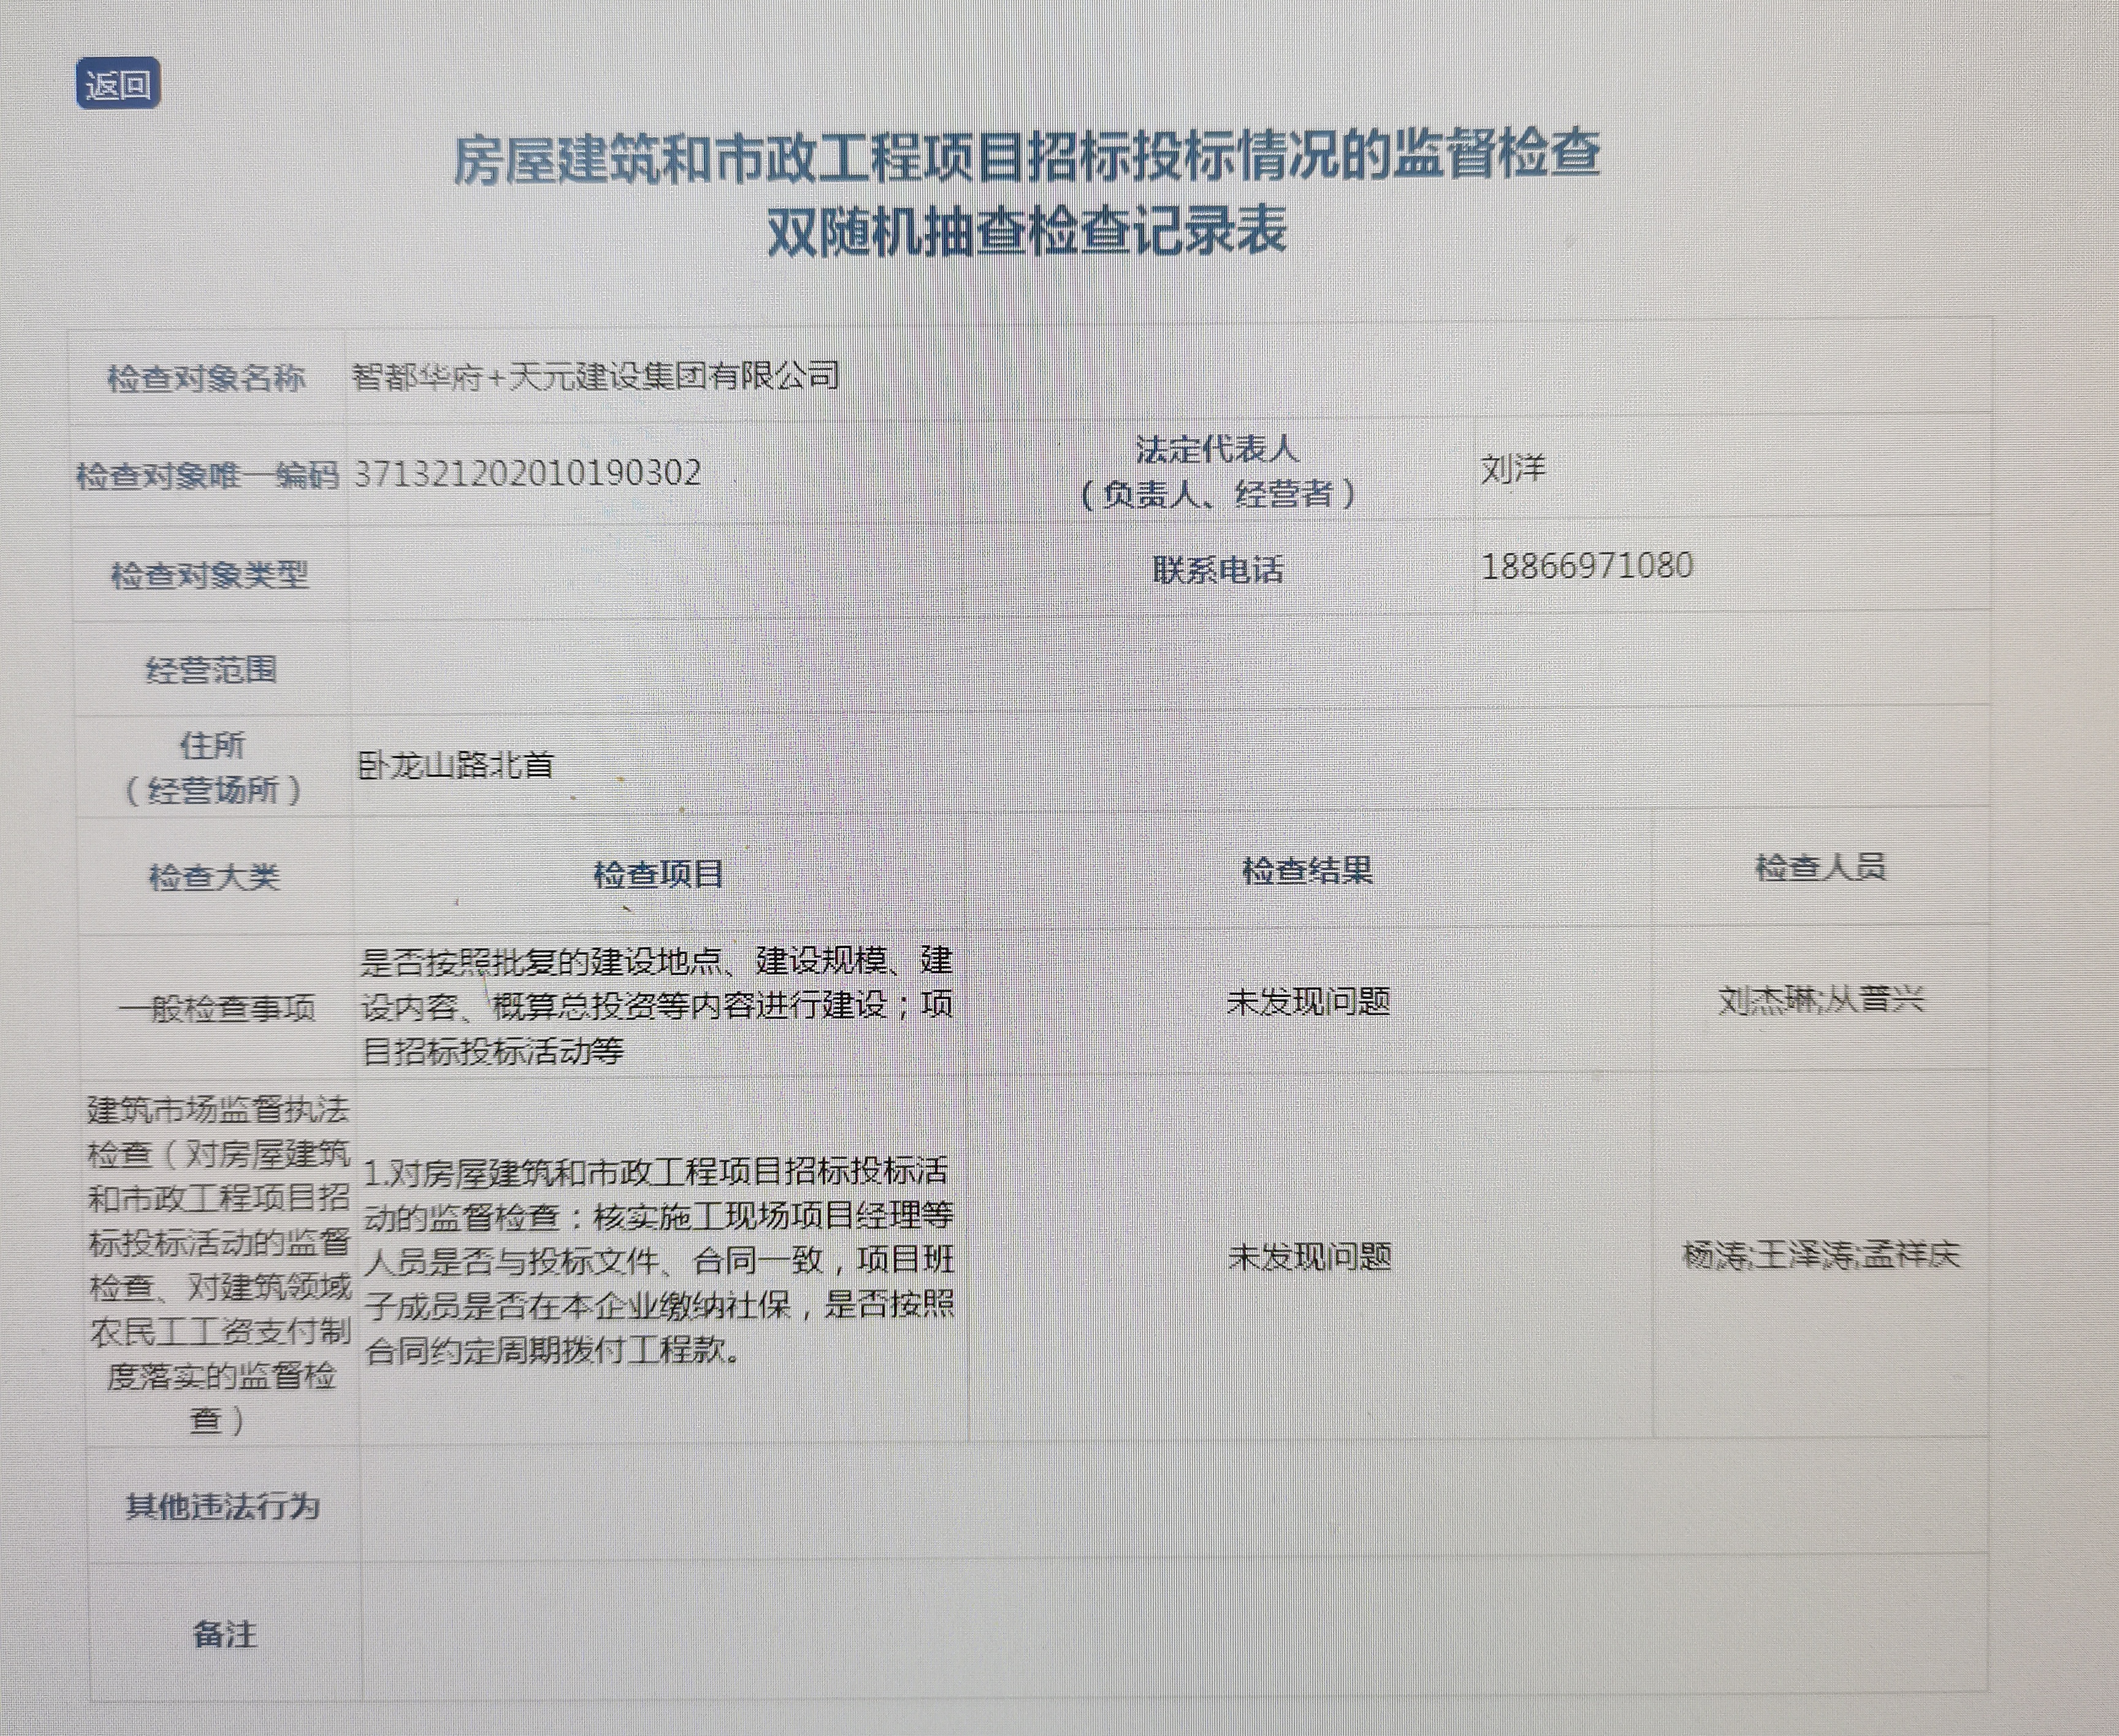
Task: Select the representative name 刘洋
Action: 1513,468
